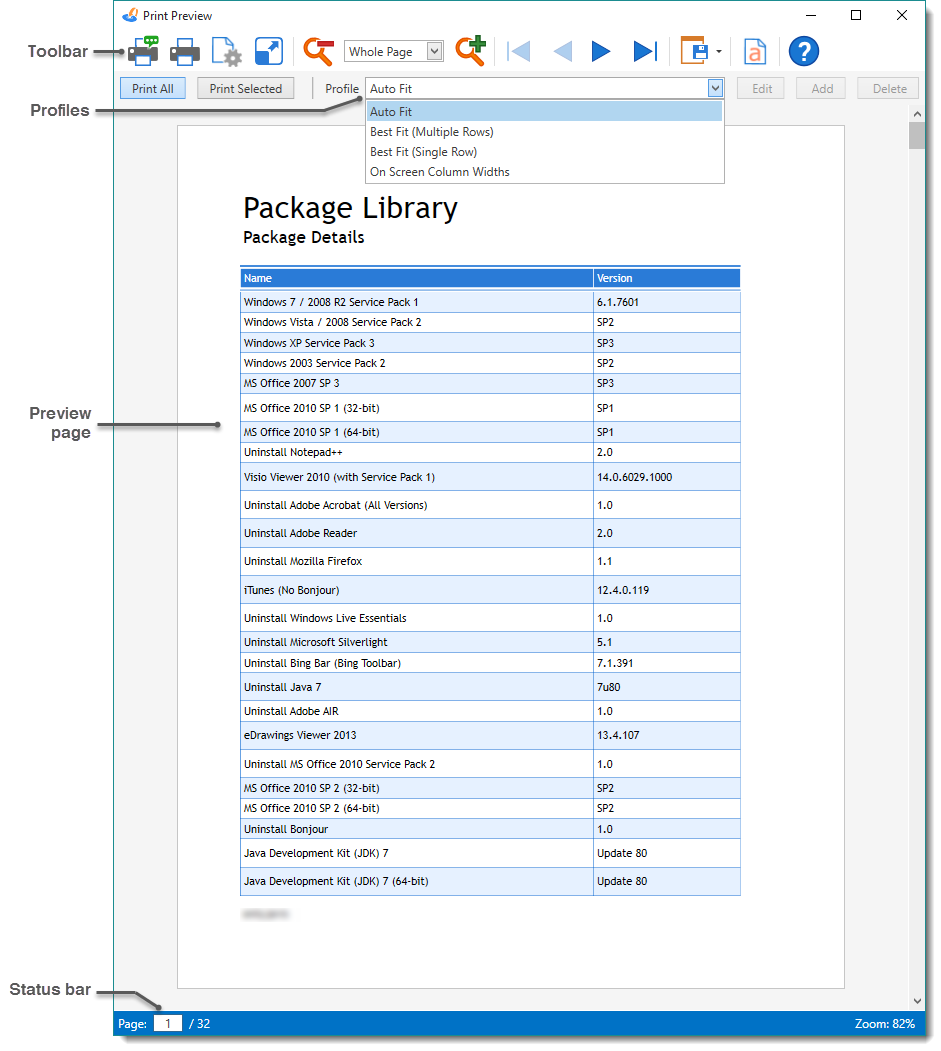Click the print with dialog icon
The width and height of the screenshot is (941, 1051).
[143, 51]
